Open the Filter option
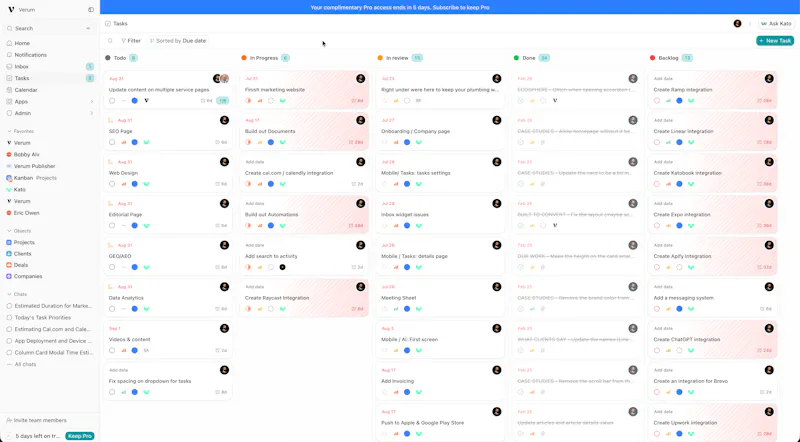 click(x=131, y=41)
